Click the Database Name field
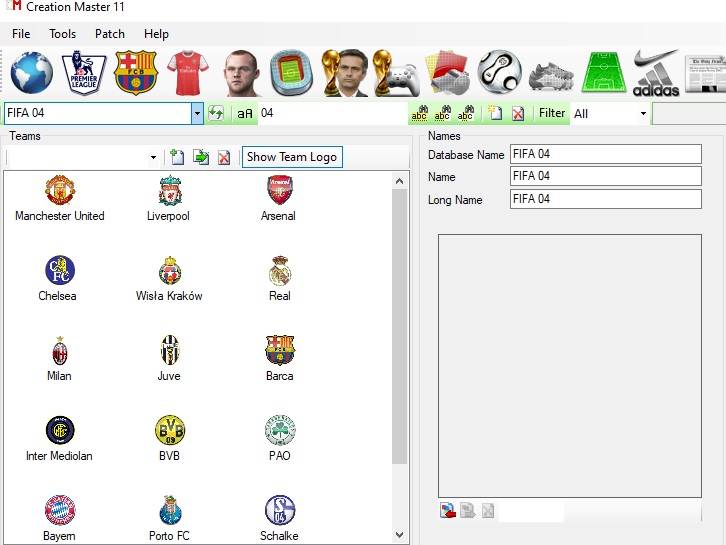Image resolution: width=726 pixels, height=545 pixels. (606, 154)
